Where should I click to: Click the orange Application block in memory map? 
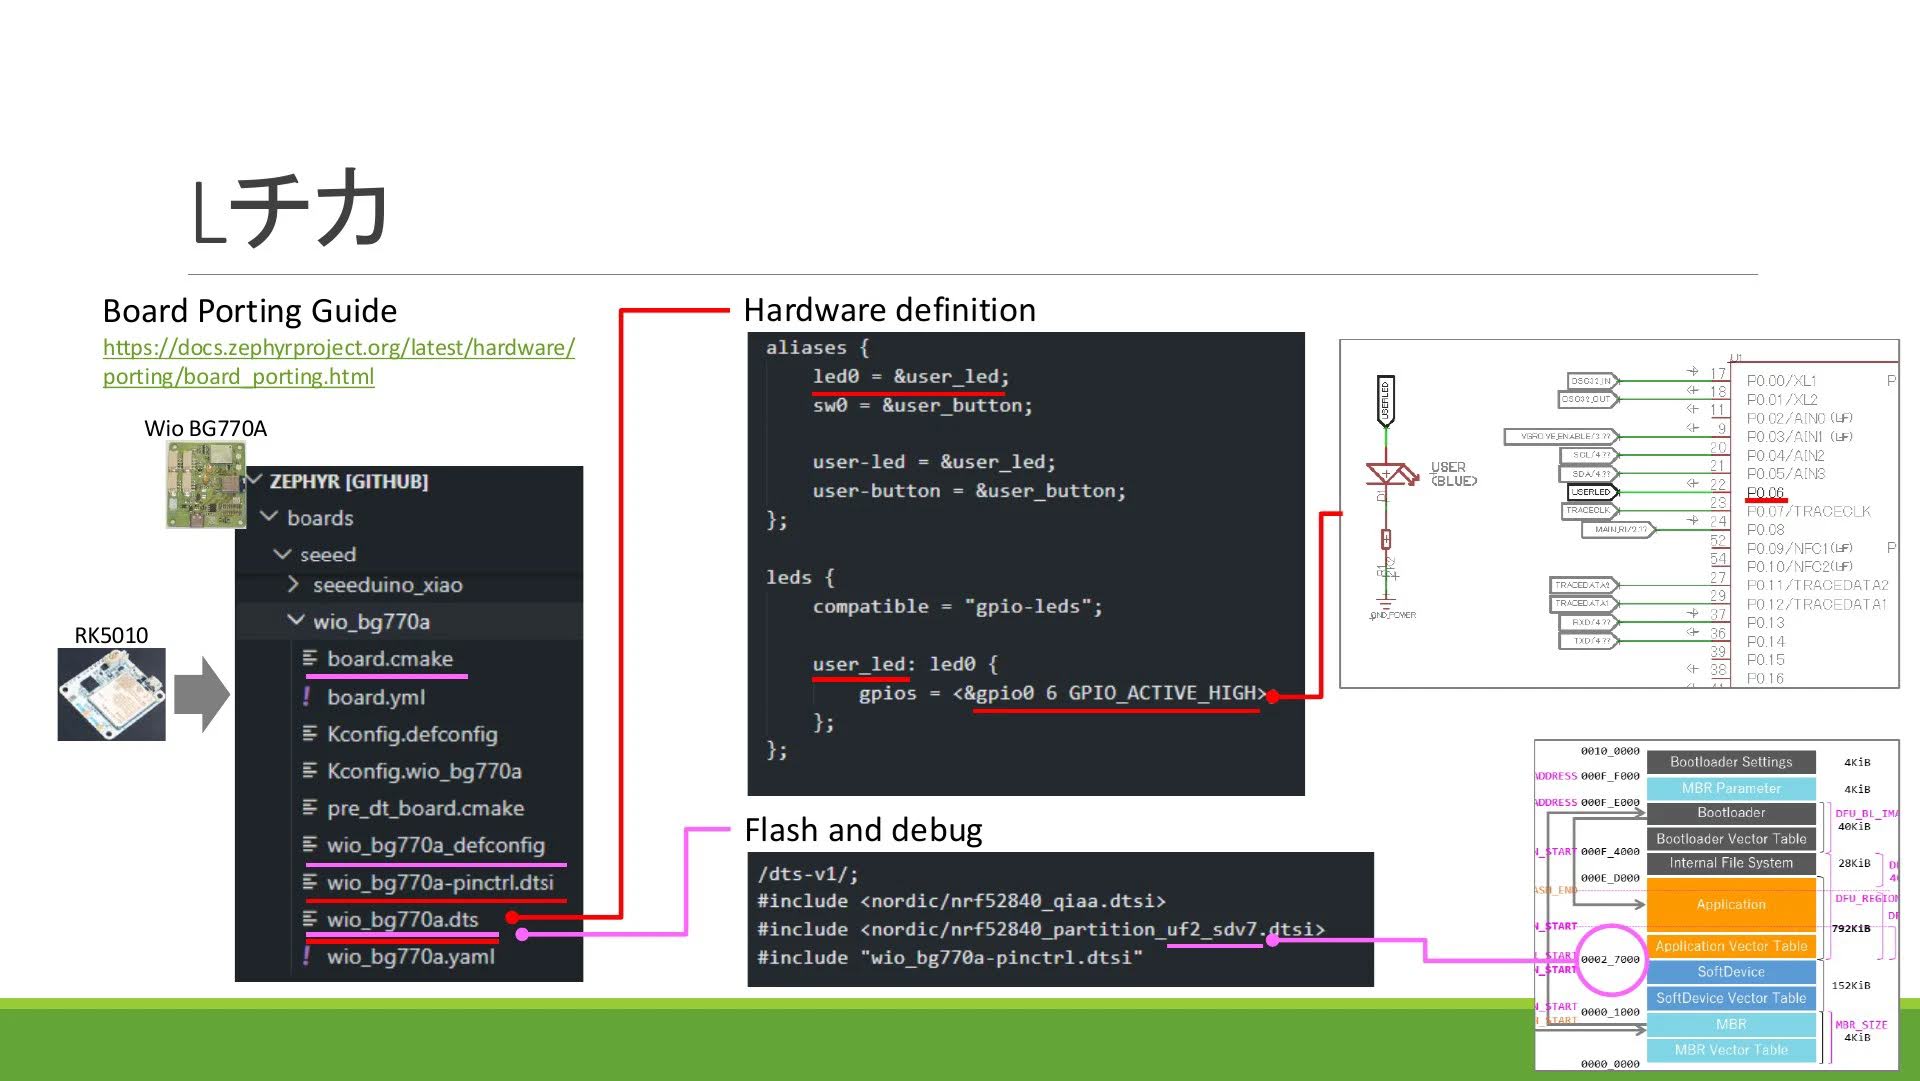pos(1730,904)
